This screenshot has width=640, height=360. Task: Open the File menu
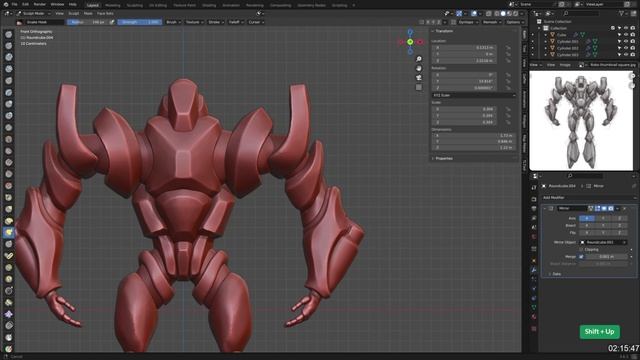(x=14, y=4)
